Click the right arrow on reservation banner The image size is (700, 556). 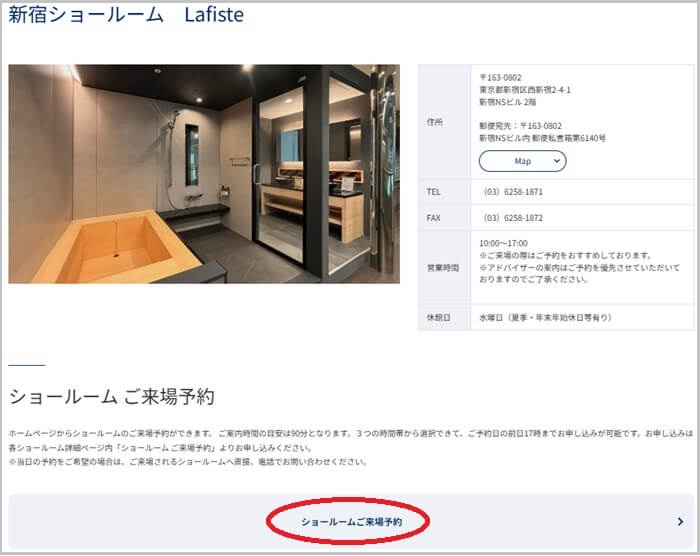680,522
